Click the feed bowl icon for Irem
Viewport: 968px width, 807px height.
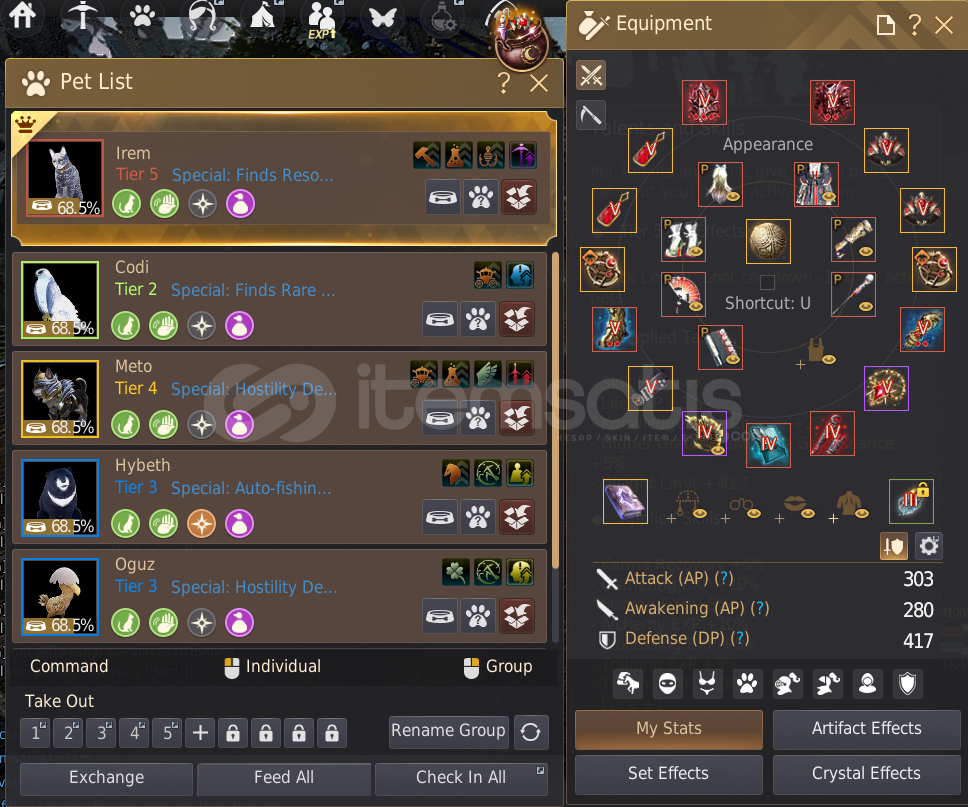[443, 198]
